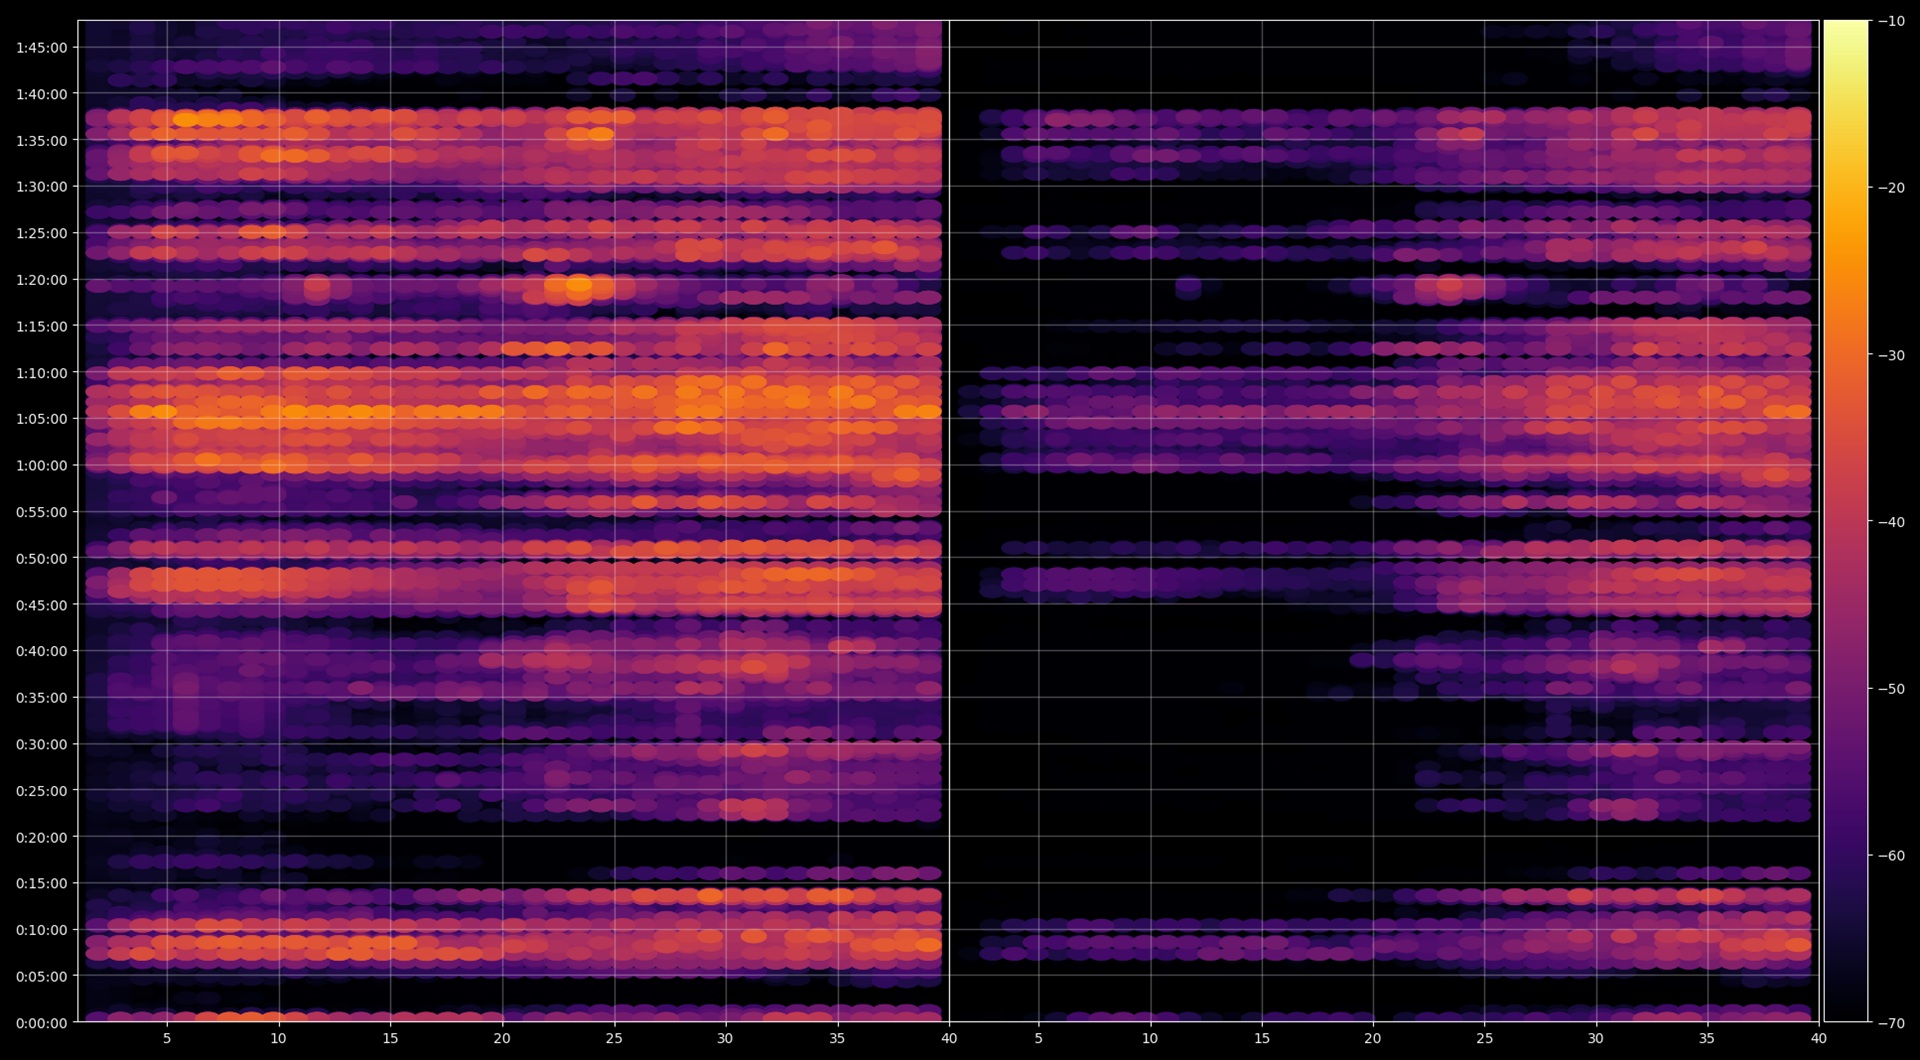Select the 0:00:00 time axis label
The image size is (1920, 1060).
[x=42, y=1023]
